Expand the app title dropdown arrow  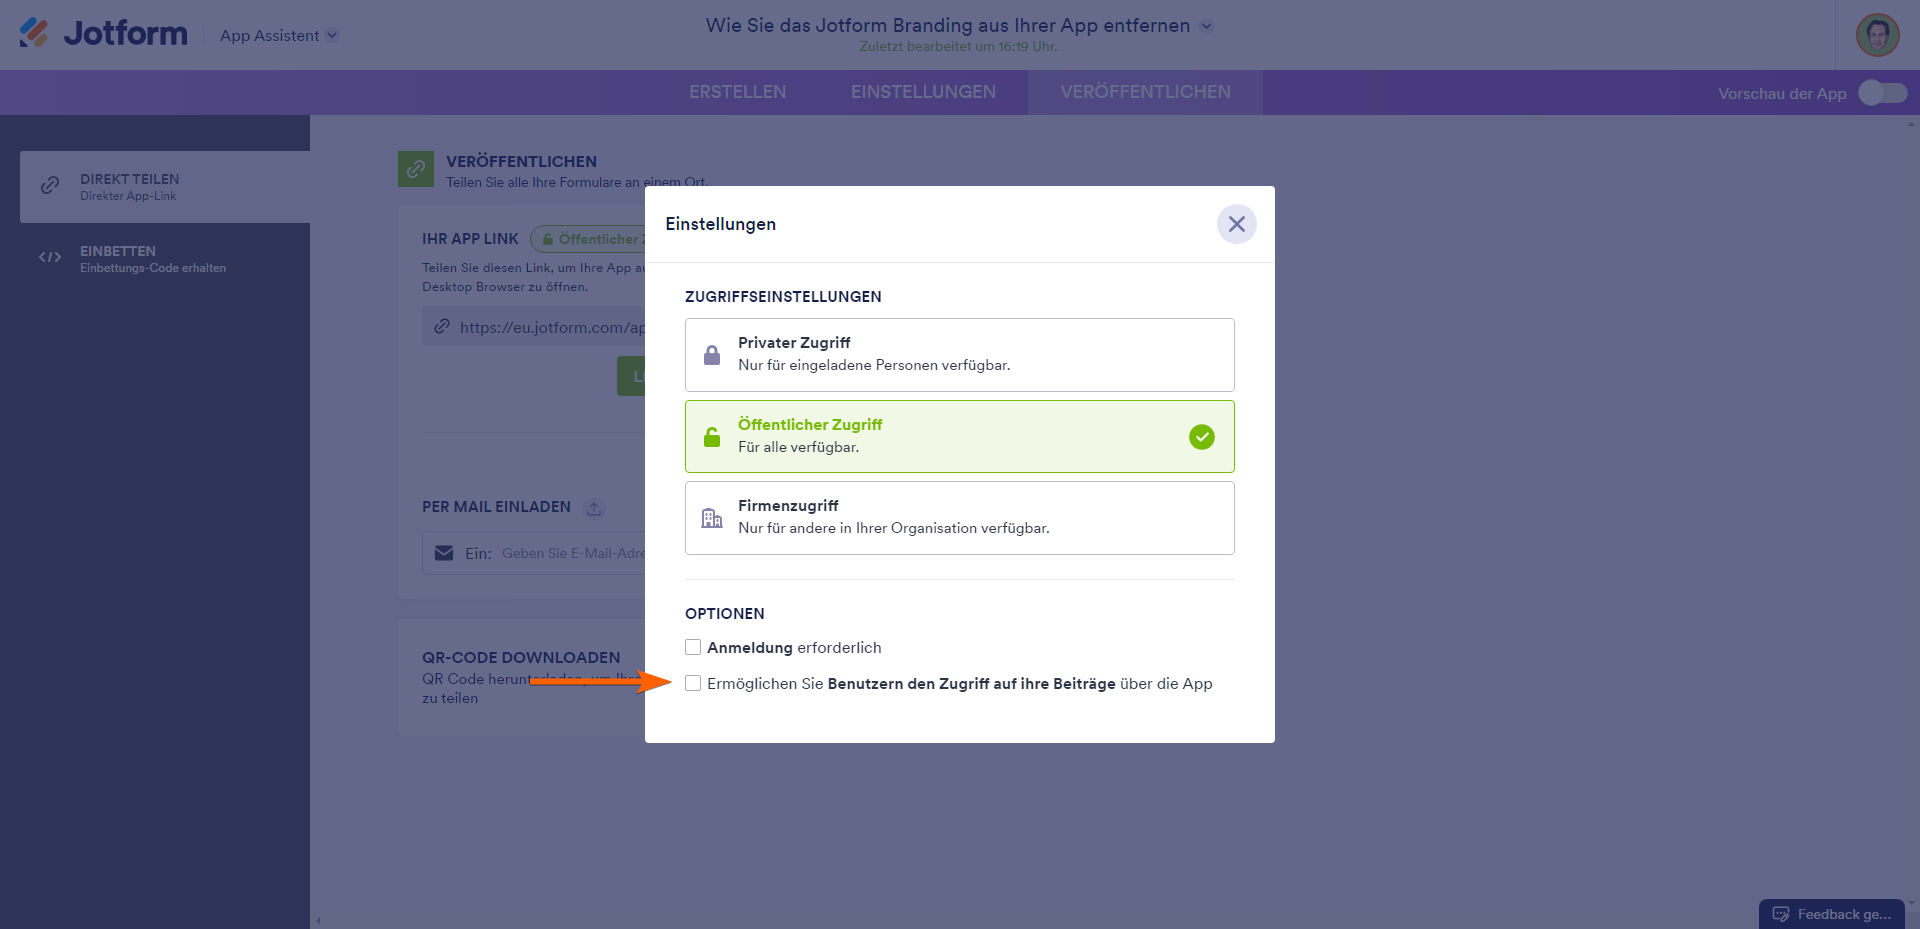point(1207,26)
